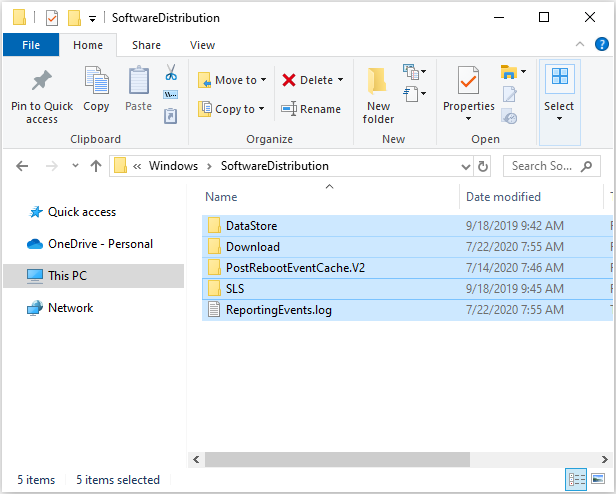Click the Cut scissors icon
The image size is (616, 494).
(170, 73)
